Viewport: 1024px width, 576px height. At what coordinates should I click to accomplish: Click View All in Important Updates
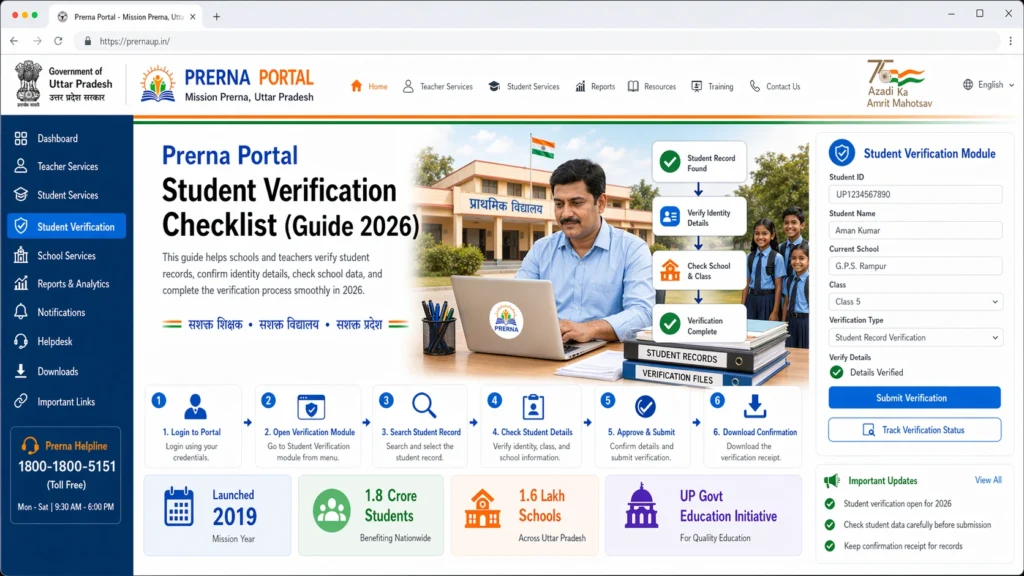pyautogui.click(x=987, y=480)
